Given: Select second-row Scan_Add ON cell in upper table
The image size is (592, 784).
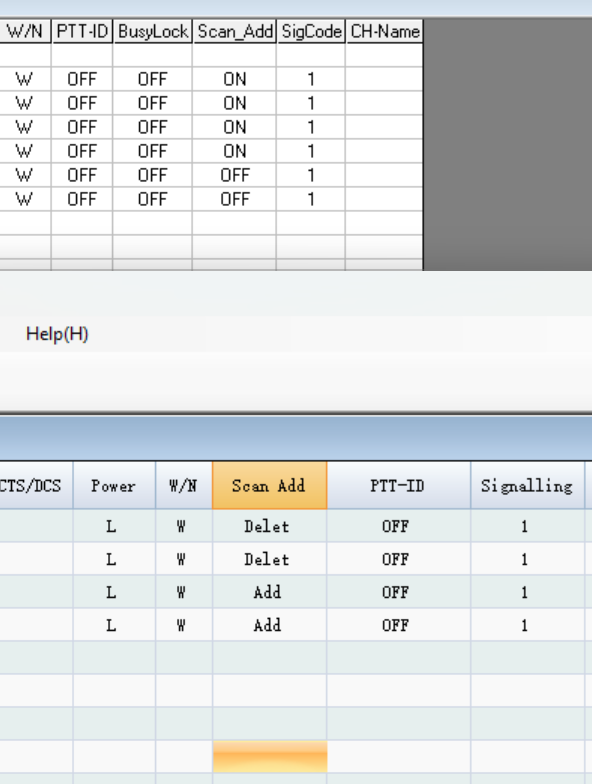Looking at the screenshot, I should [x=234, y=103].
